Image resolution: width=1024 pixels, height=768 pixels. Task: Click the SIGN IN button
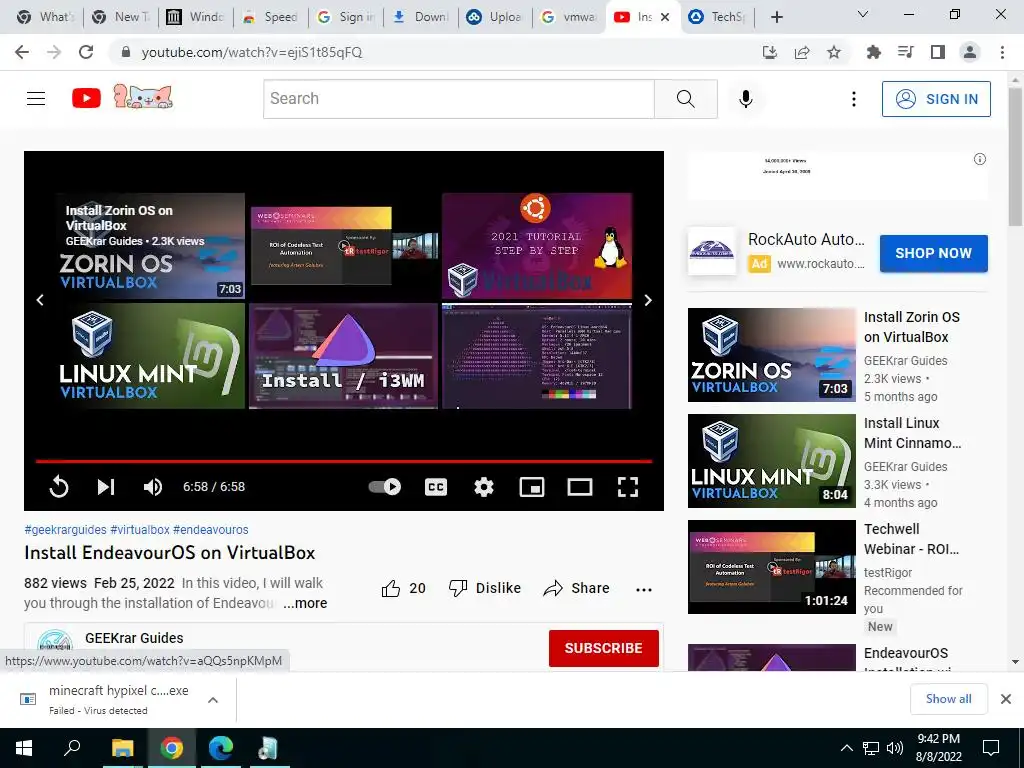(936, 99)
